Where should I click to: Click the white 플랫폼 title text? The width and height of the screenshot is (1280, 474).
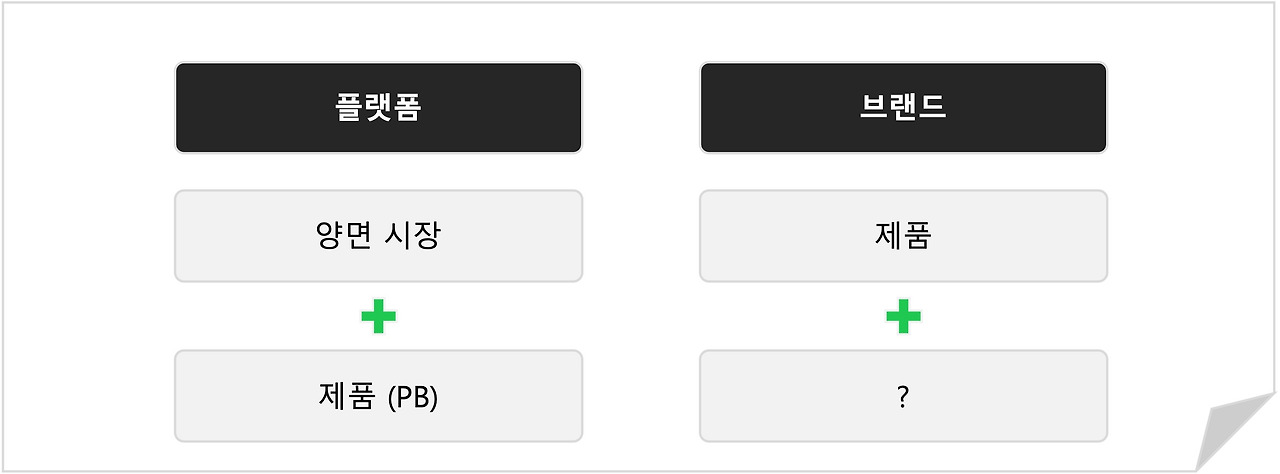pyautogui.click(x=378, y=108)
